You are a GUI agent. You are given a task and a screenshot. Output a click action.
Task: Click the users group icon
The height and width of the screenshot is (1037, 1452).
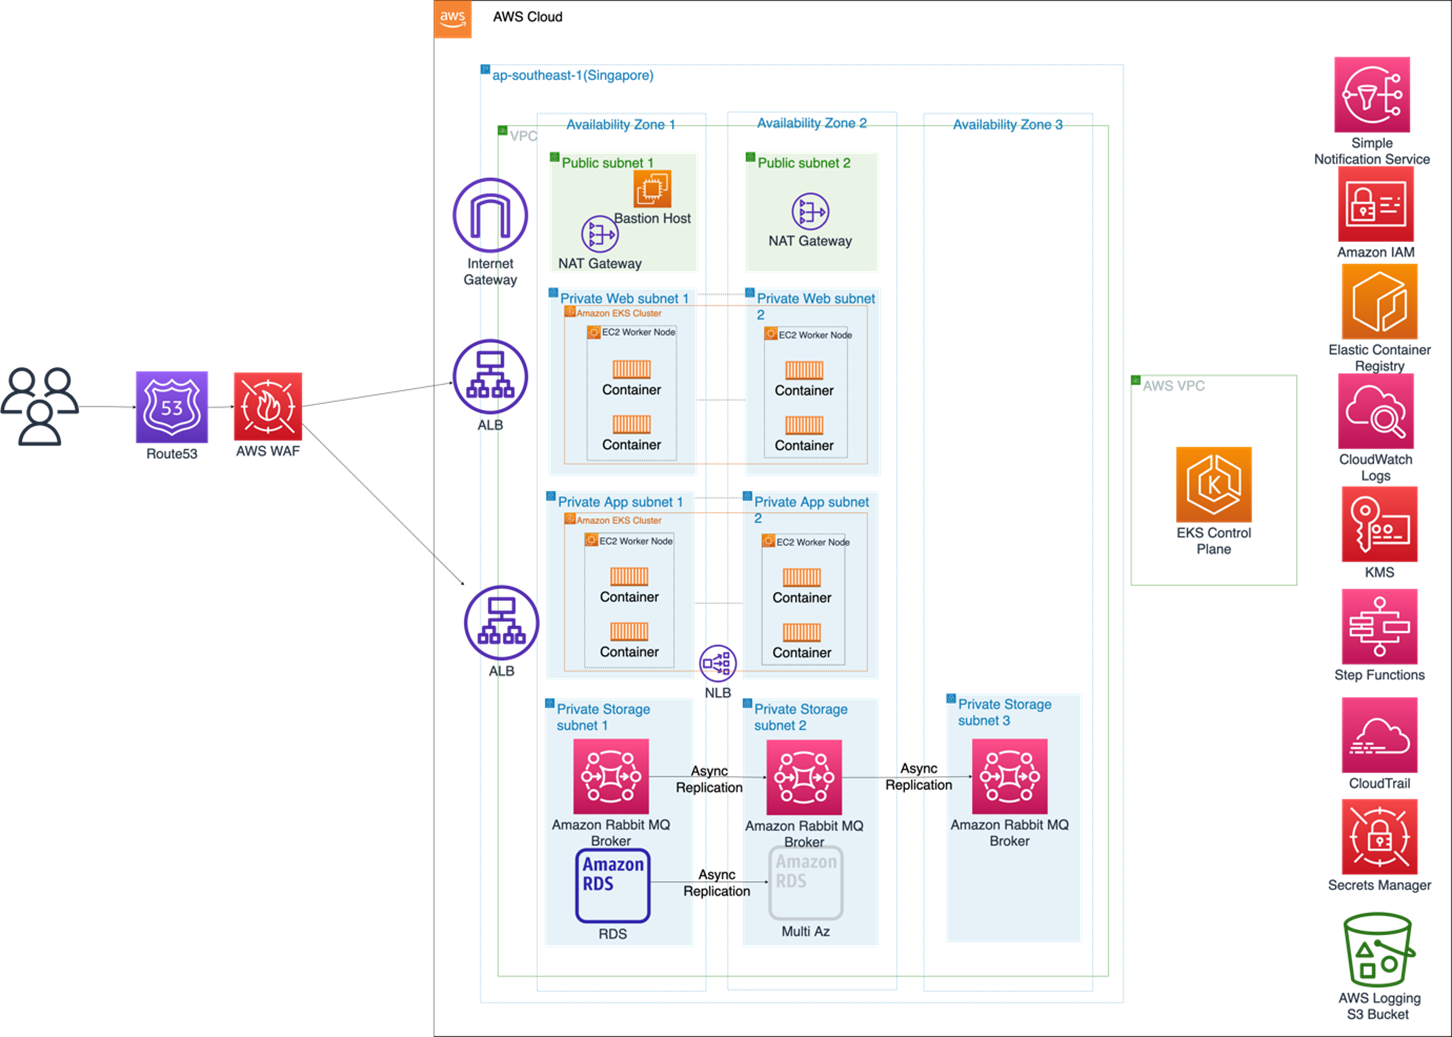[40, 406]
